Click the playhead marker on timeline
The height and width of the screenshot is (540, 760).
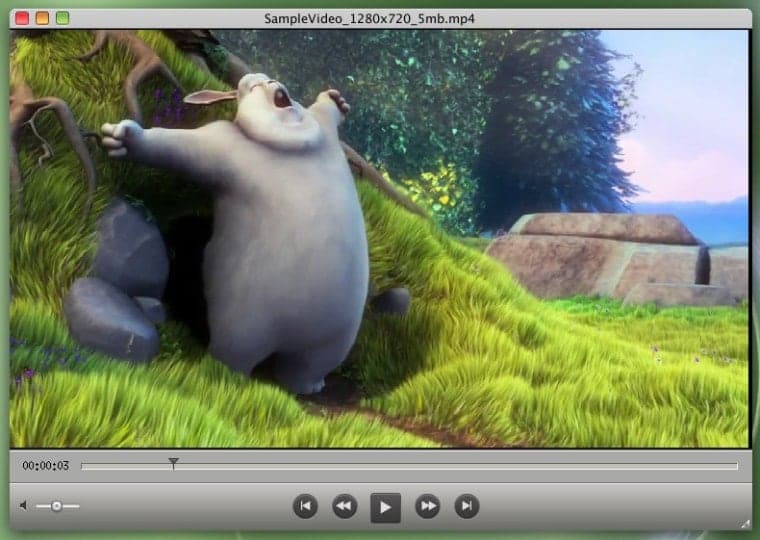click(x=173, y=463)
